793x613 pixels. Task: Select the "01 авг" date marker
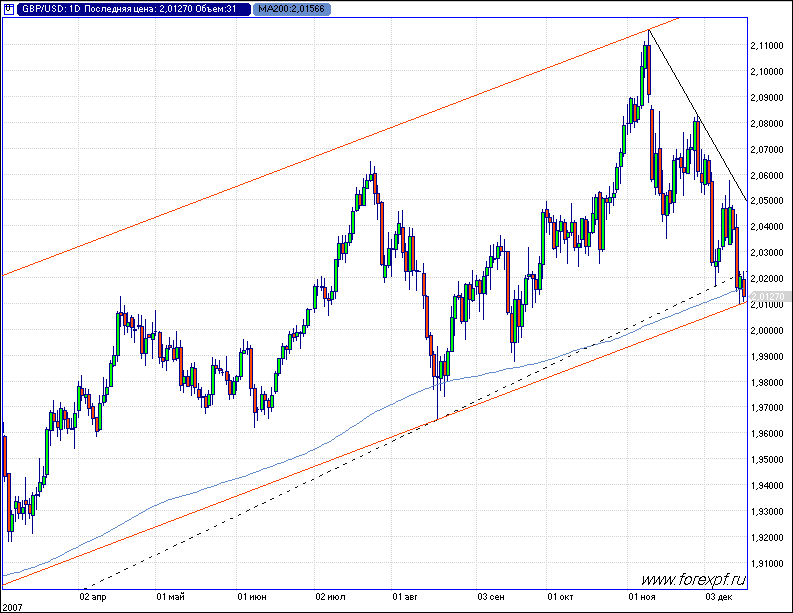coord(404,597)
